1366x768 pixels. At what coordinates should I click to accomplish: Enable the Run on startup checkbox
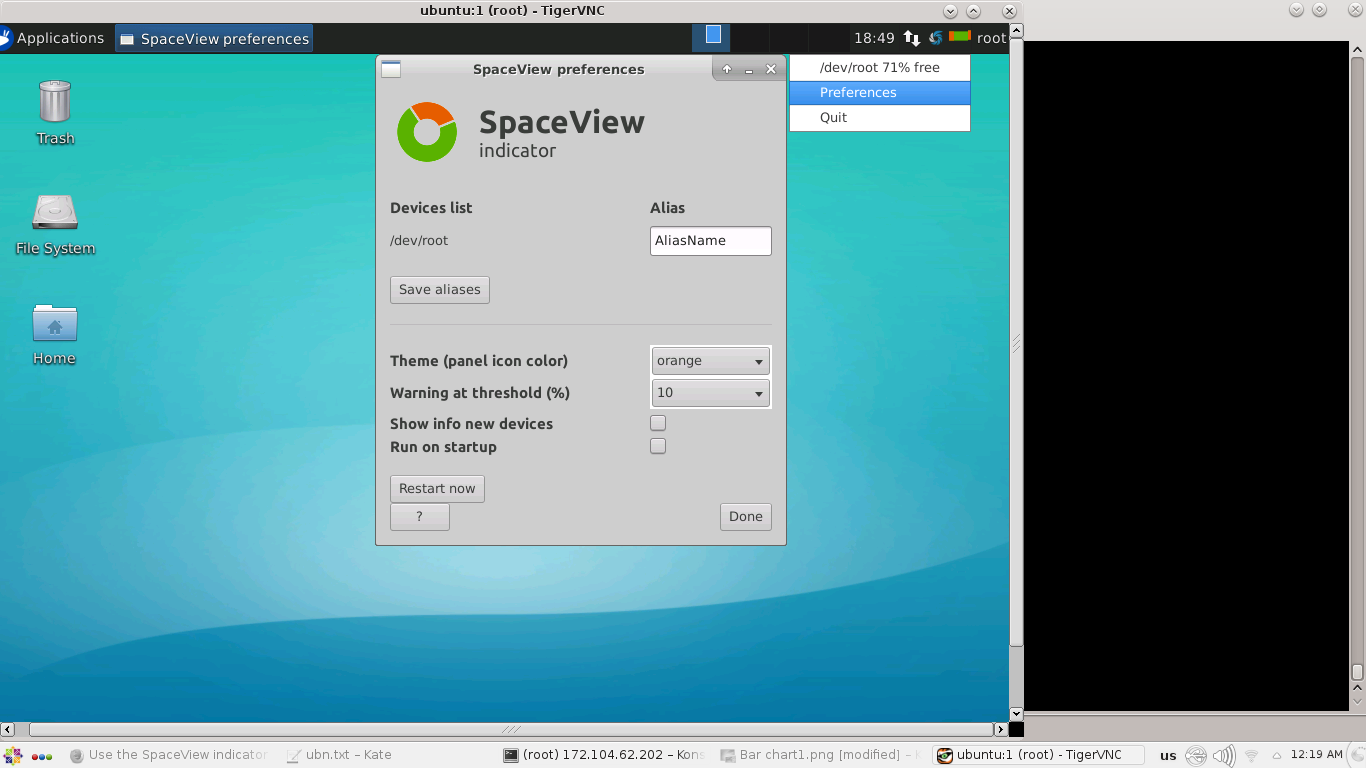pos(658,446)
